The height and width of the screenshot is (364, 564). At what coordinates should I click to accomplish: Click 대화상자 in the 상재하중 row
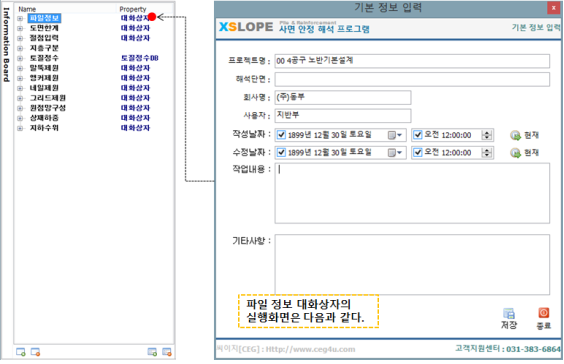[x=135, y=118]
